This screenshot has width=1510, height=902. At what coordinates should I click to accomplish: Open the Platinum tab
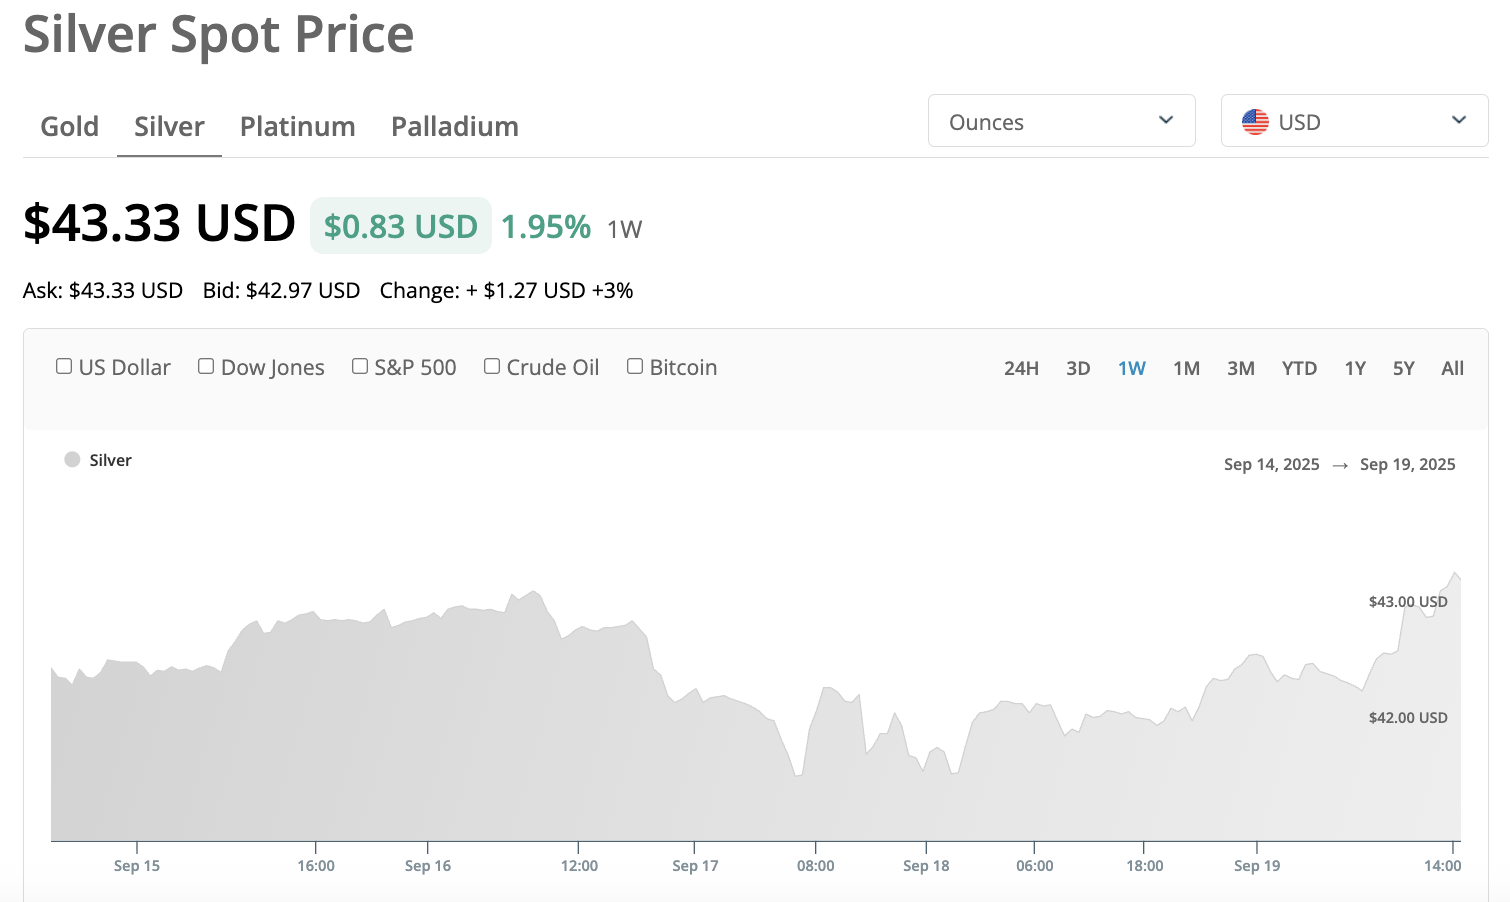tap(297, 127)
